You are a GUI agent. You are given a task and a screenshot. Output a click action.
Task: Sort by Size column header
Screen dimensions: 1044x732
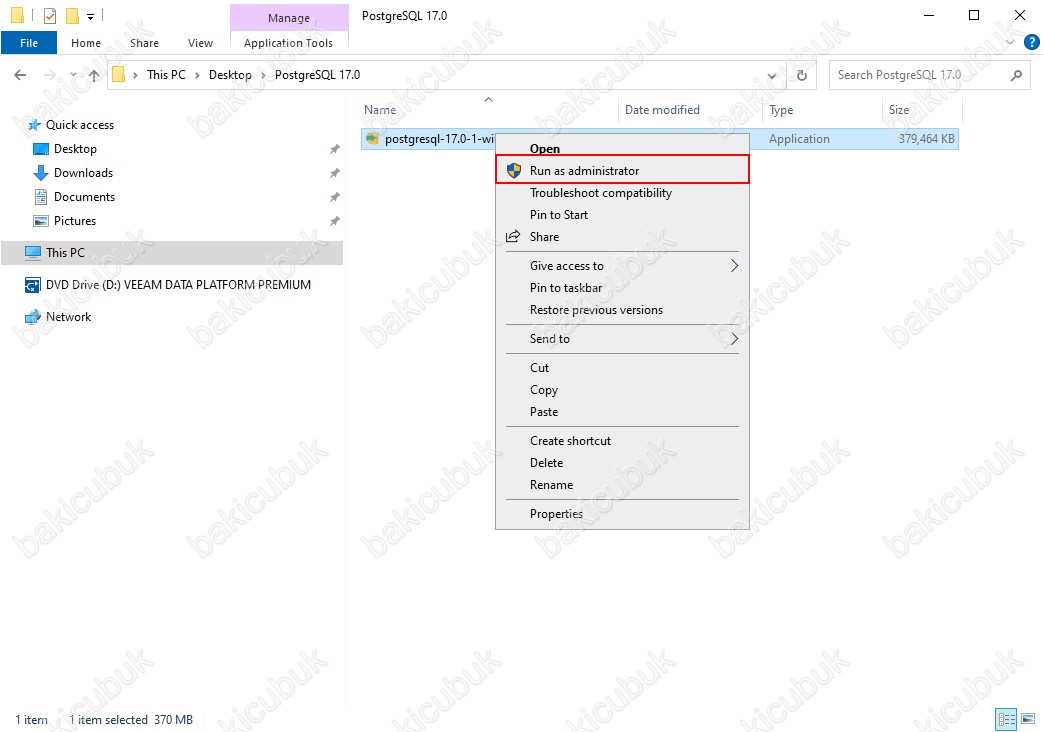pos(922,110)
